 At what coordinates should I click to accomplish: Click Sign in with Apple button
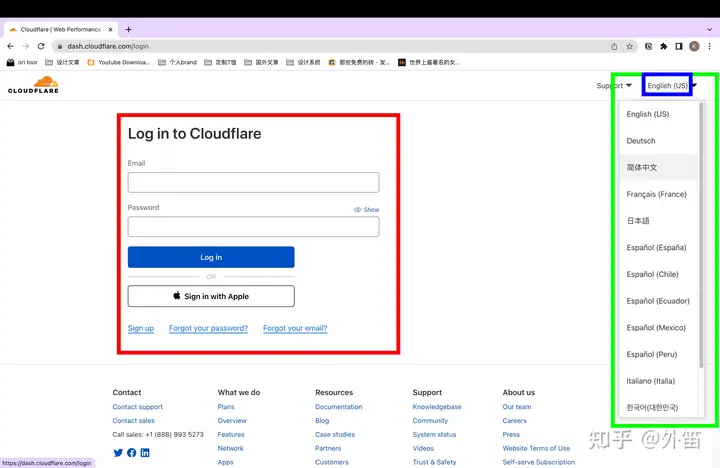(x=211, y=296)
